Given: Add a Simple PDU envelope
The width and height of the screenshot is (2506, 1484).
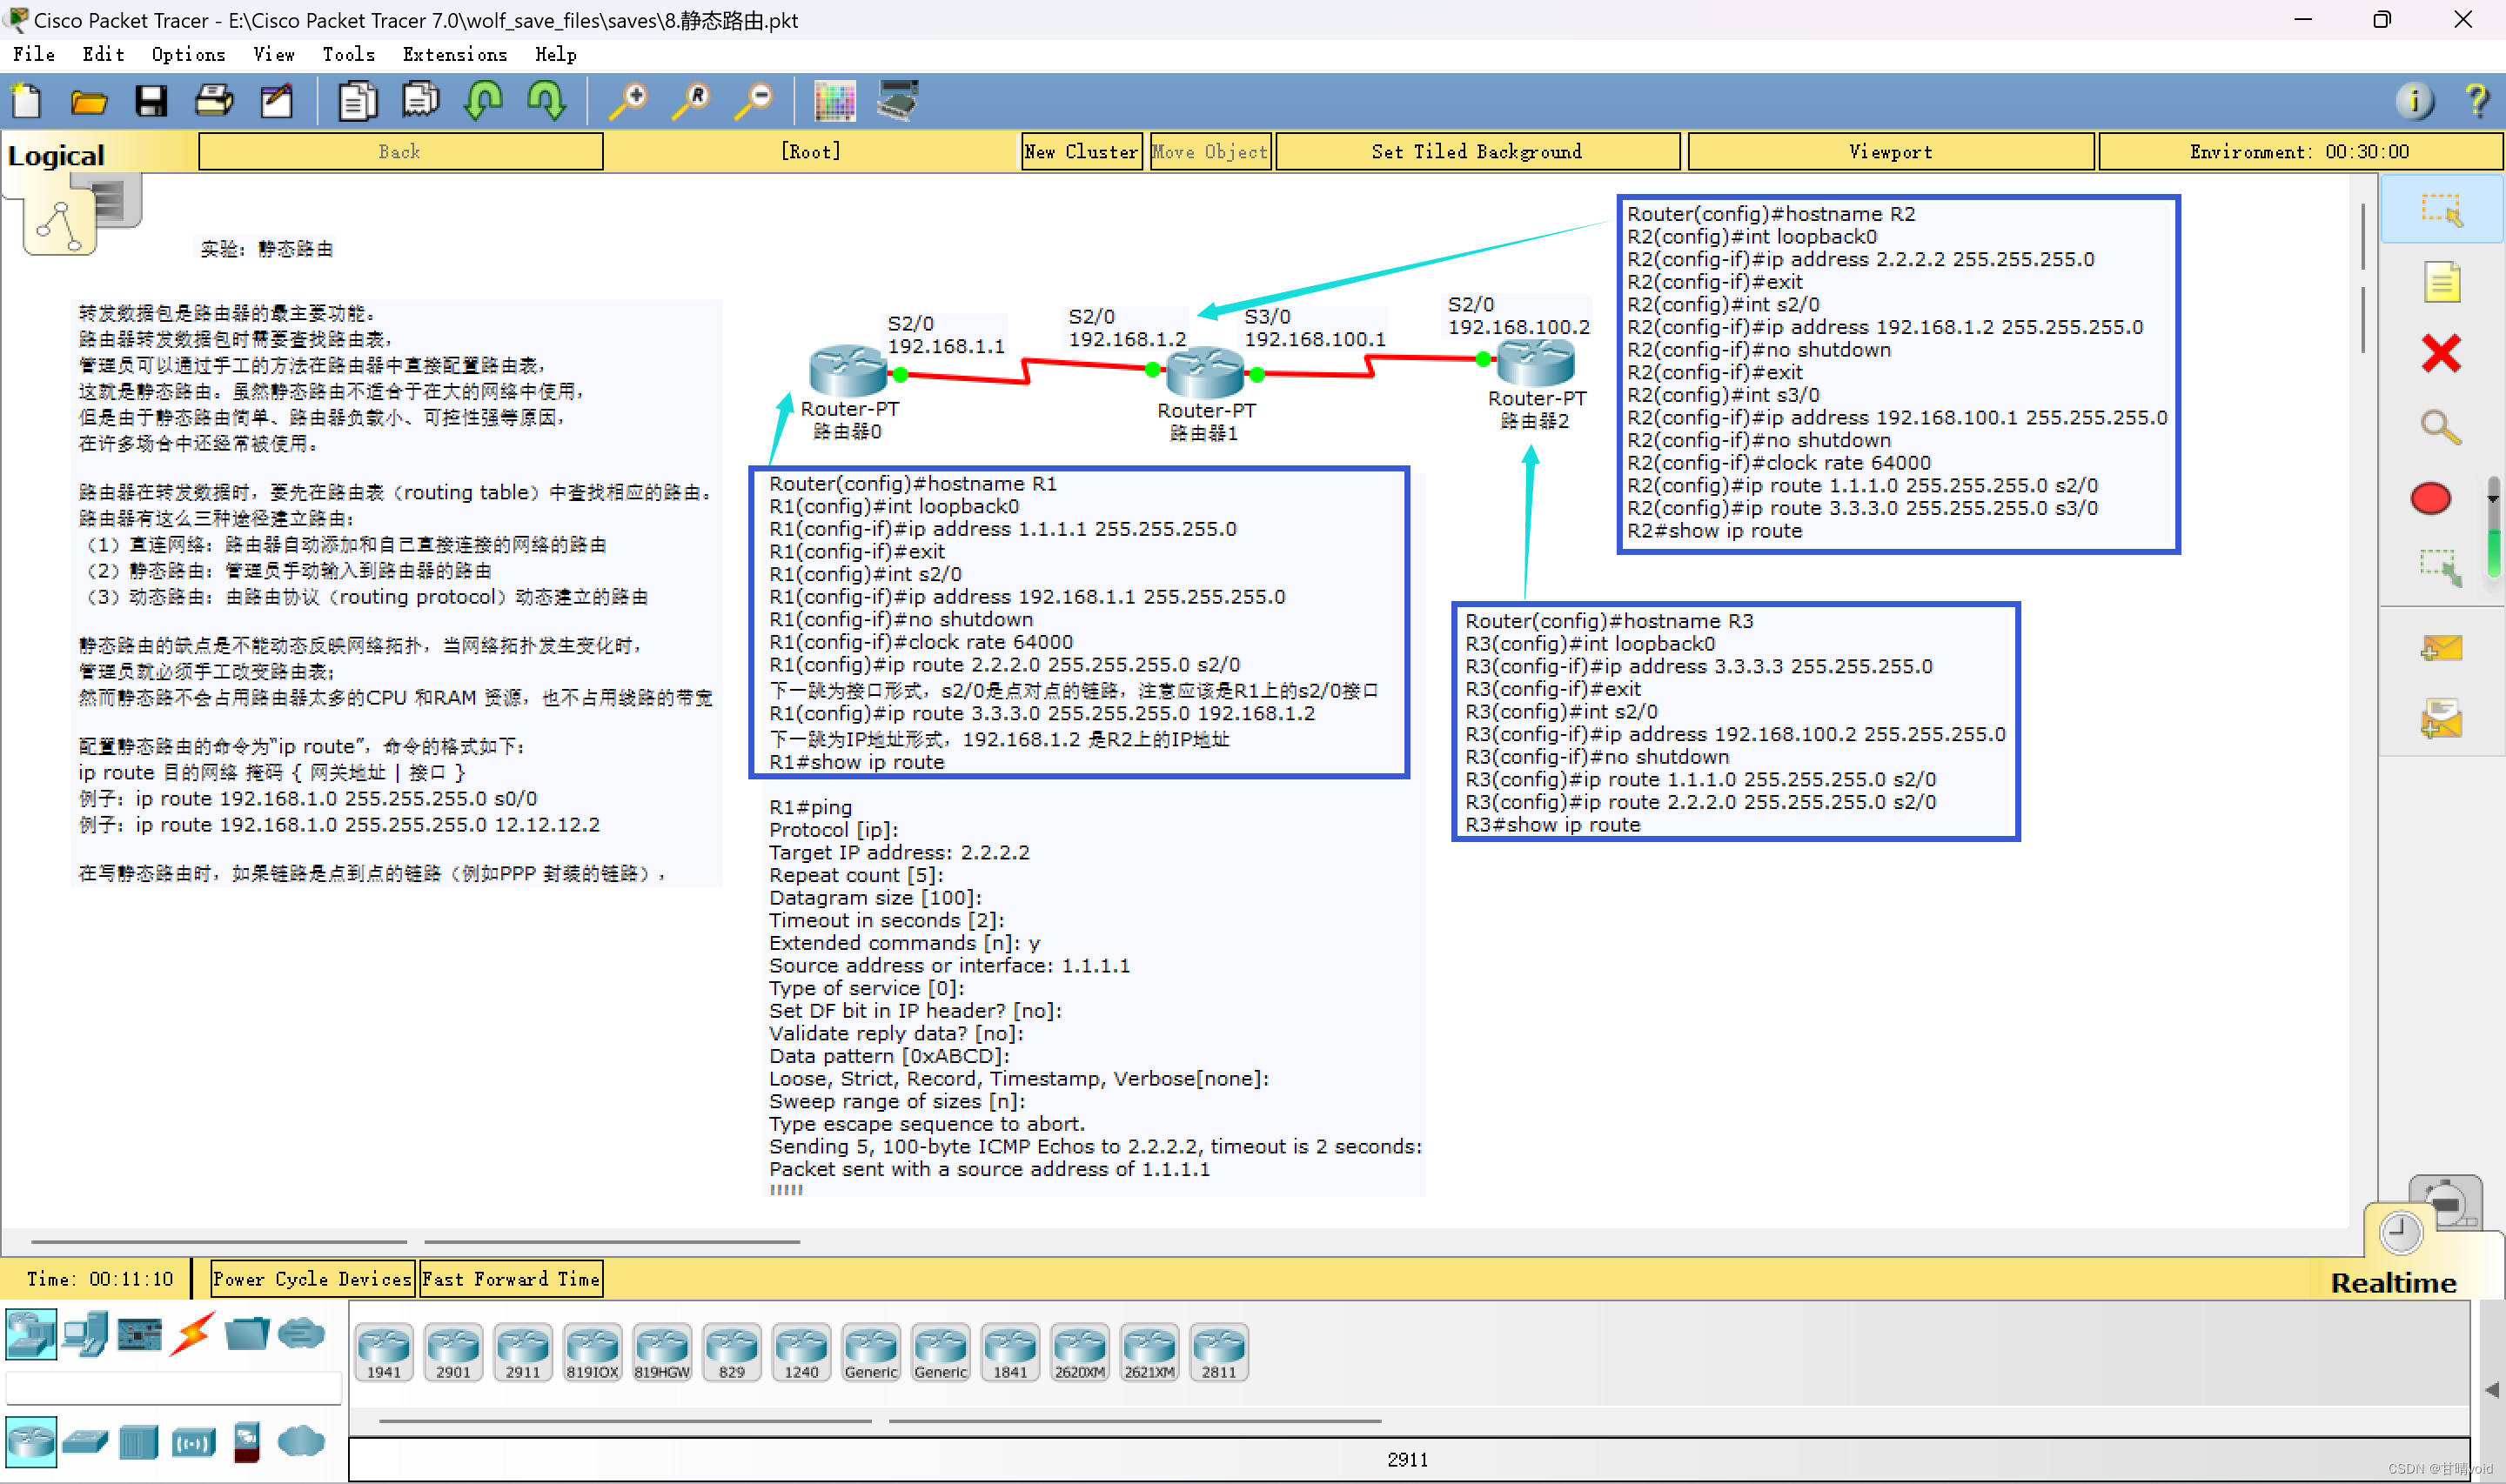Looking at the screenshot, I should point(2441,649).
